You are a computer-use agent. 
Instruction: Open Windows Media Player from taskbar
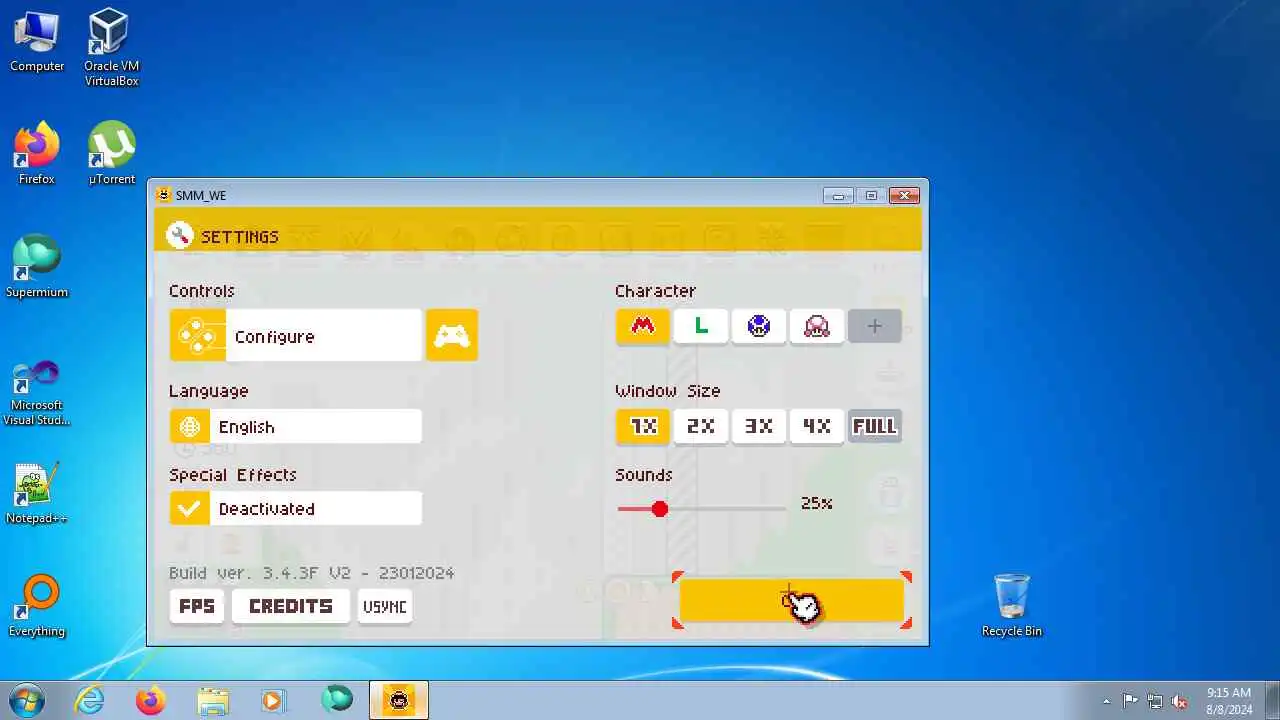click(x=274, y=701)
